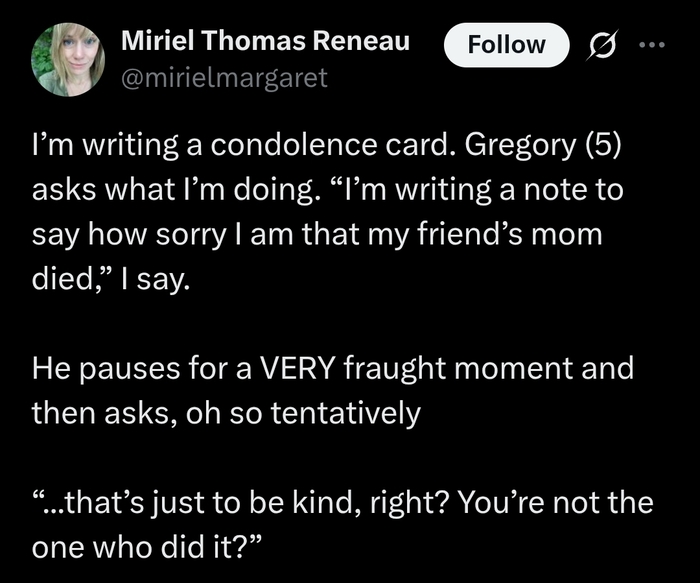Open the three-dot more options menu
The height and width of the screenshot is (583, 700).
point(652,45)
